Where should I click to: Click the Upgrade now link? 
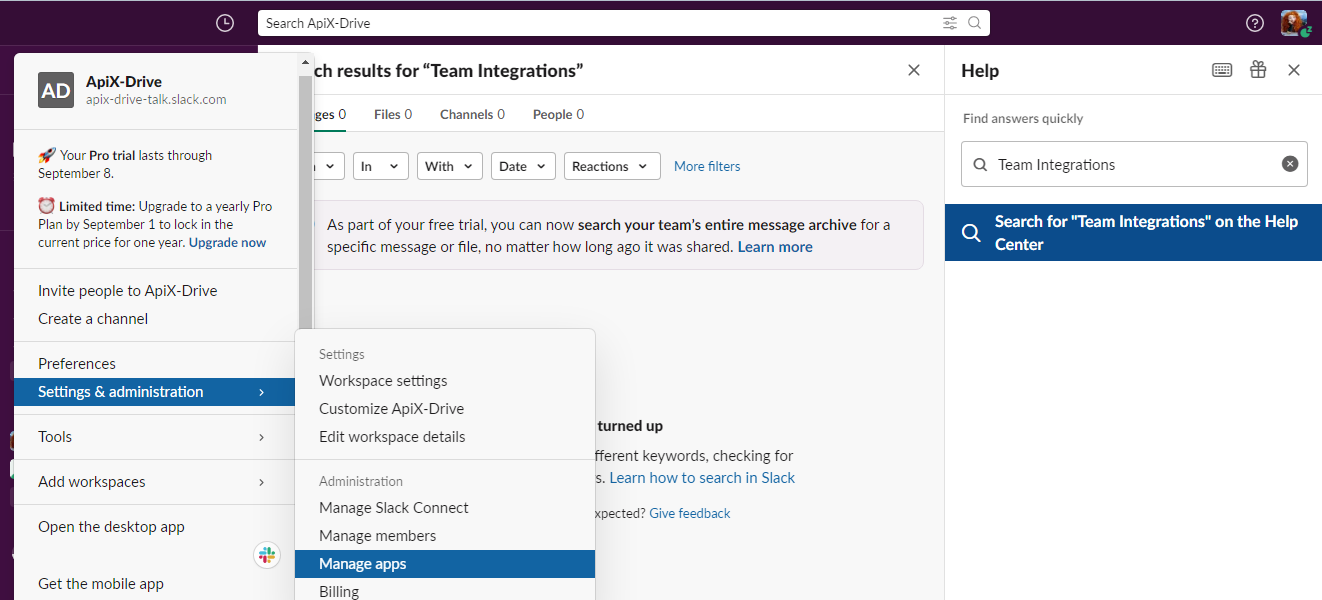coord(228,242)
